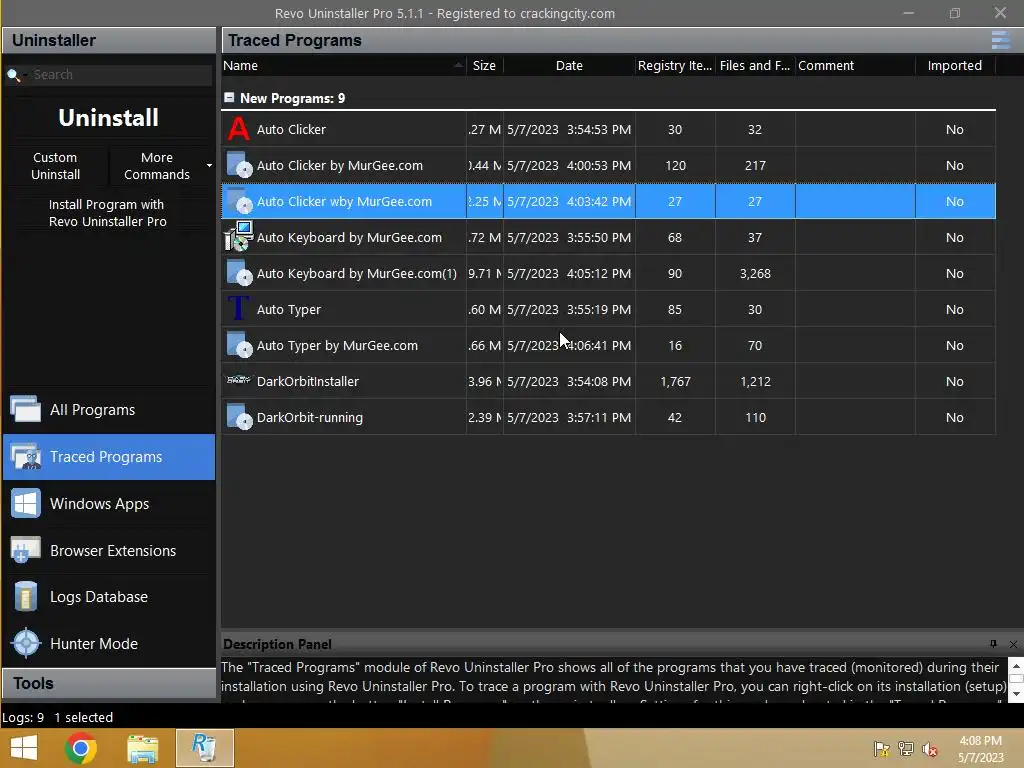
Task: Open Windows Apps module
Action: point(109,504)
